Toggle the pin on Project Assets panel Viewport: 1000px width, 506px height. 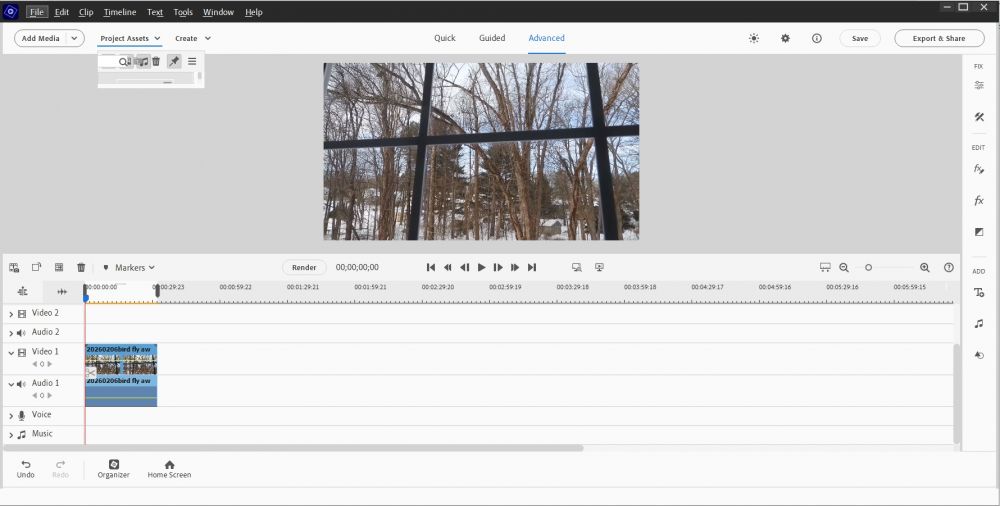[x=174, y=61]
